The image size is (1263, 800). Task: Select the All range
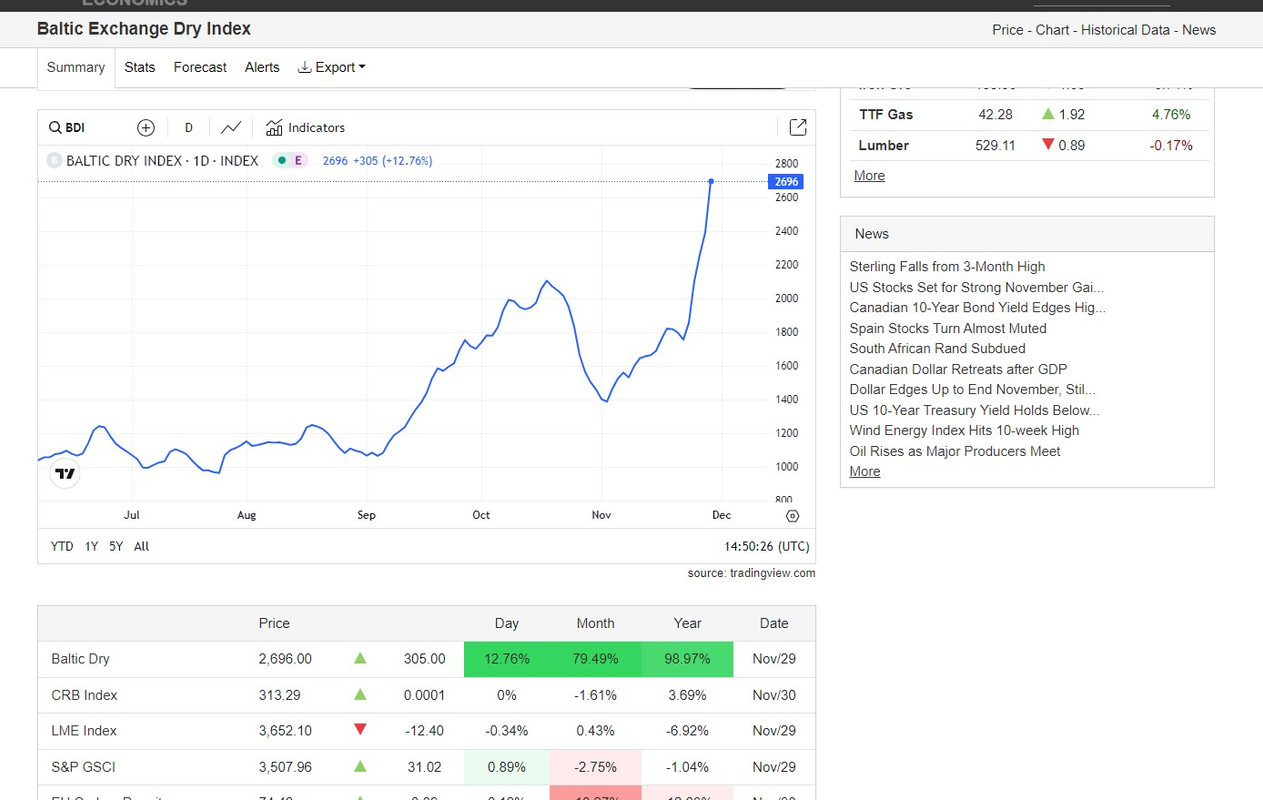point(141,546)
